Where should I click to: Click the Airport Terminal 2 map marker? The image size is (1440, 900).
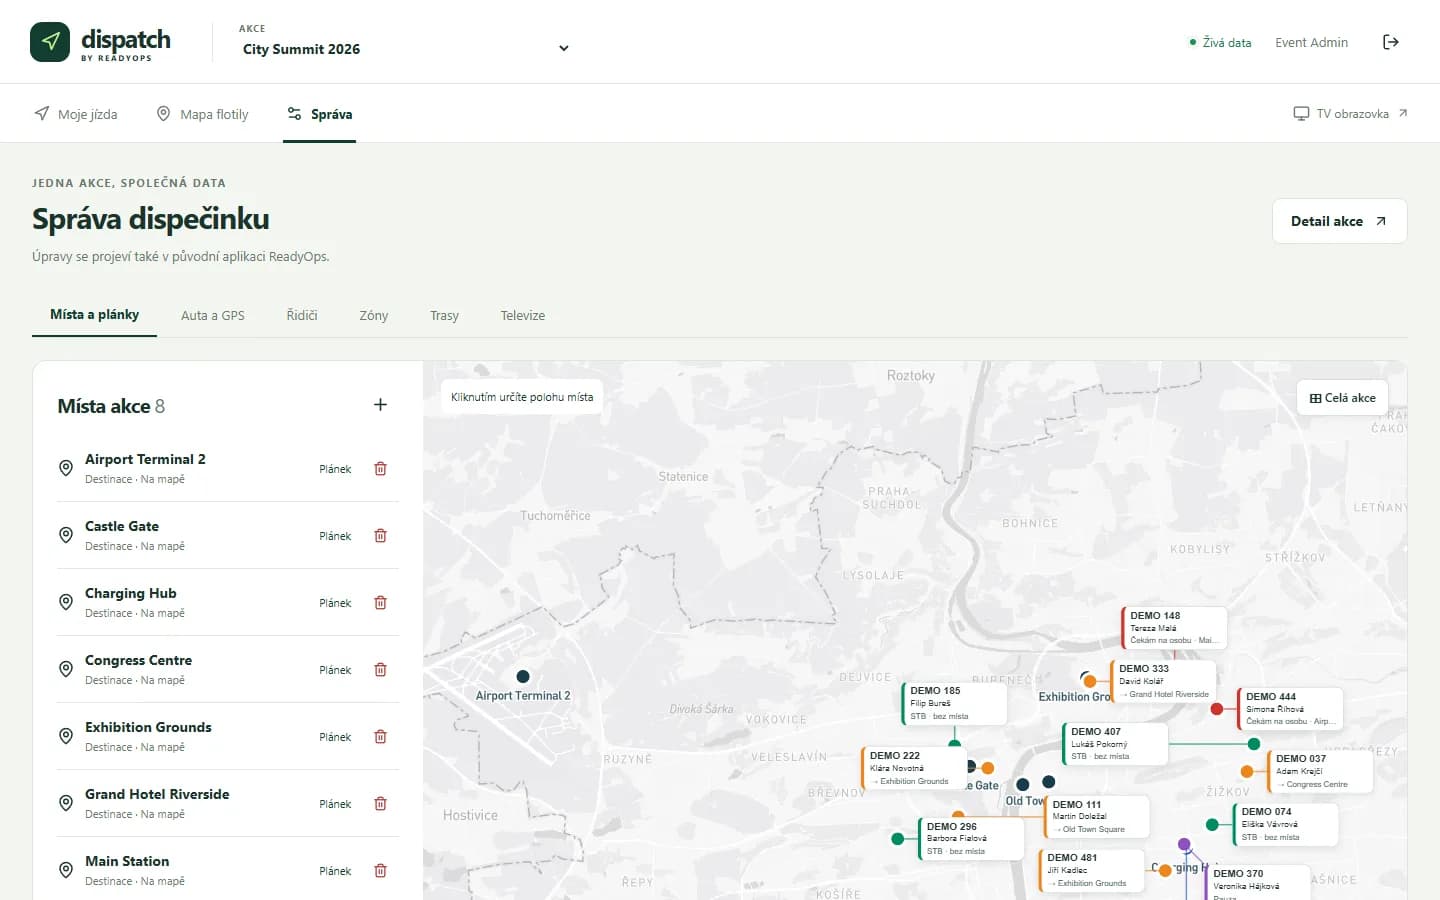tap(522, 677)
